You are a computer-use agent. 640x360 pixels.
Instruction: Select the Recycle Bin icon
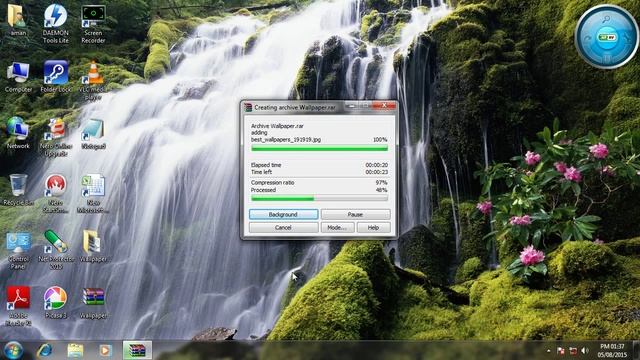pyautogui.click(x=18, y=189)
